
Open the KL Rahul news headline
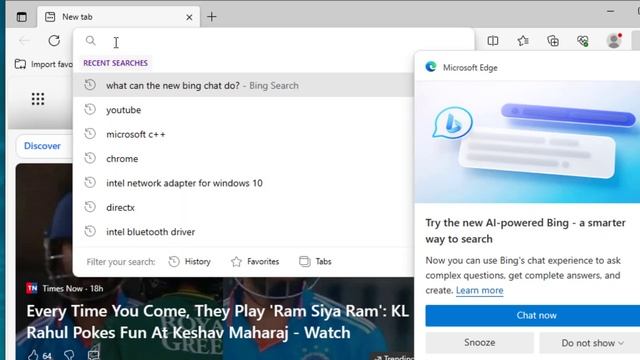pos(218,322)
